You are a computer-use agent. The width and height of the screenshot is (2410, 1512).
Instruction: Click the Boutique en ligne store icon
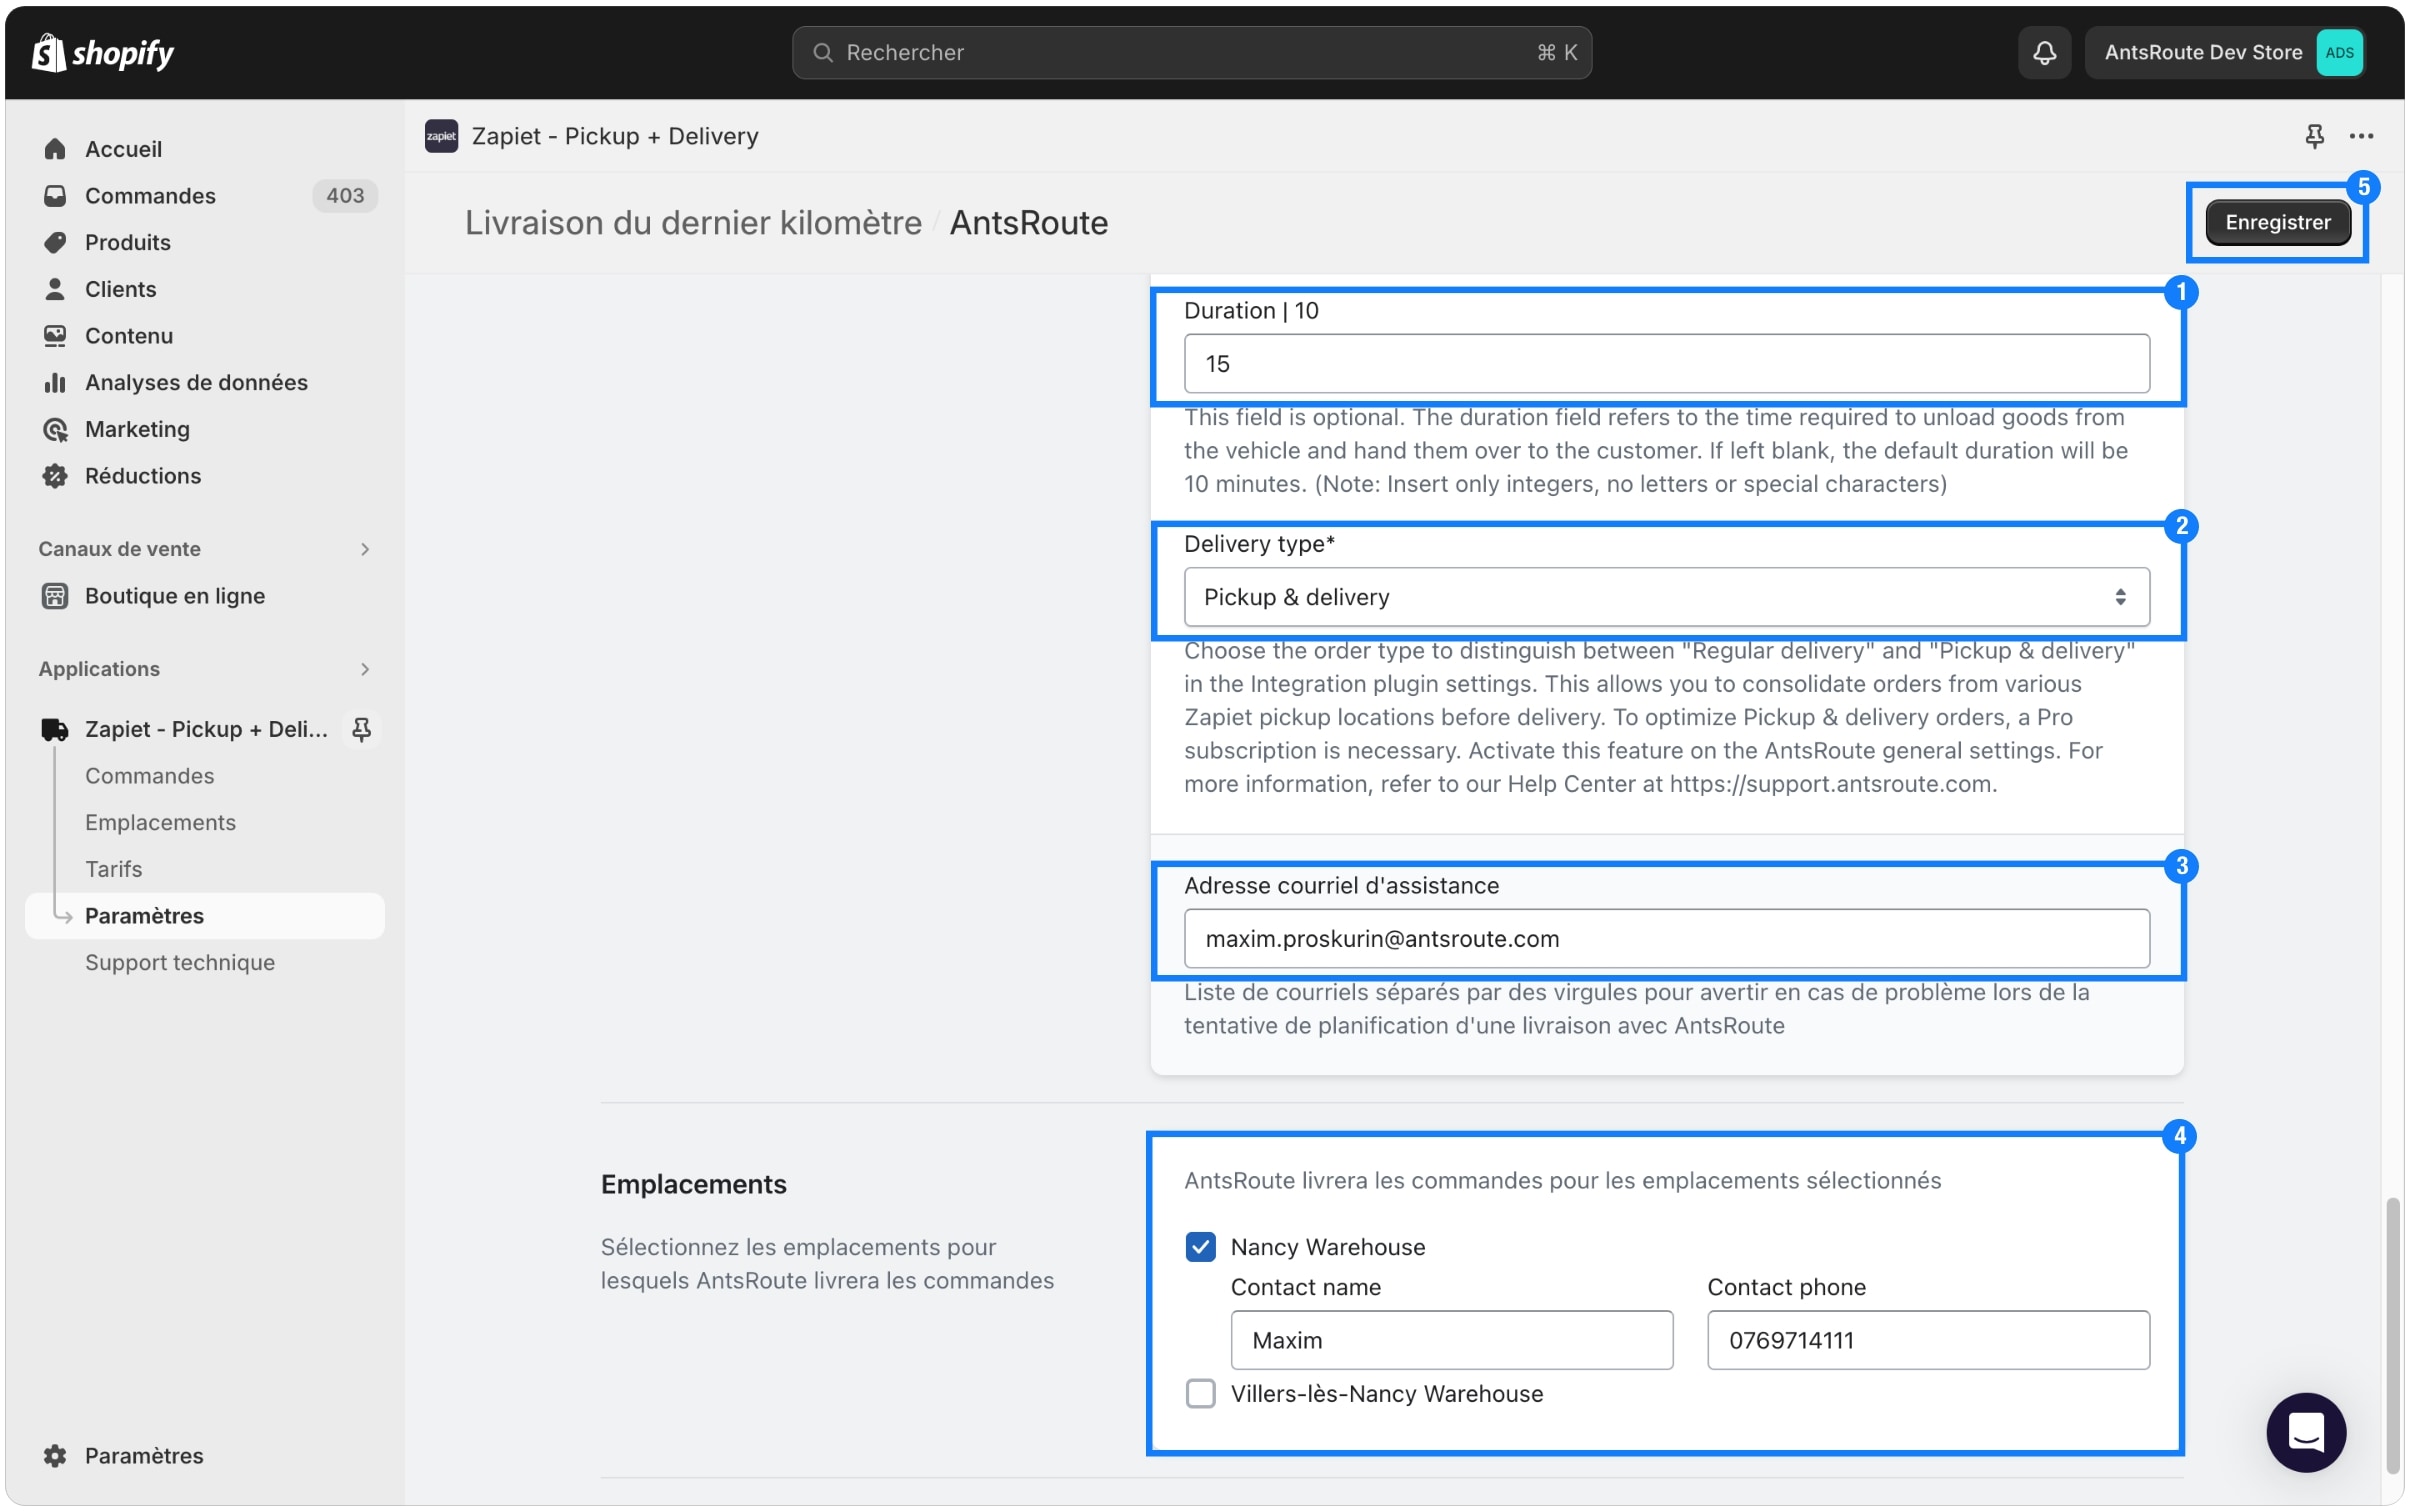click(x=55, y=596)
